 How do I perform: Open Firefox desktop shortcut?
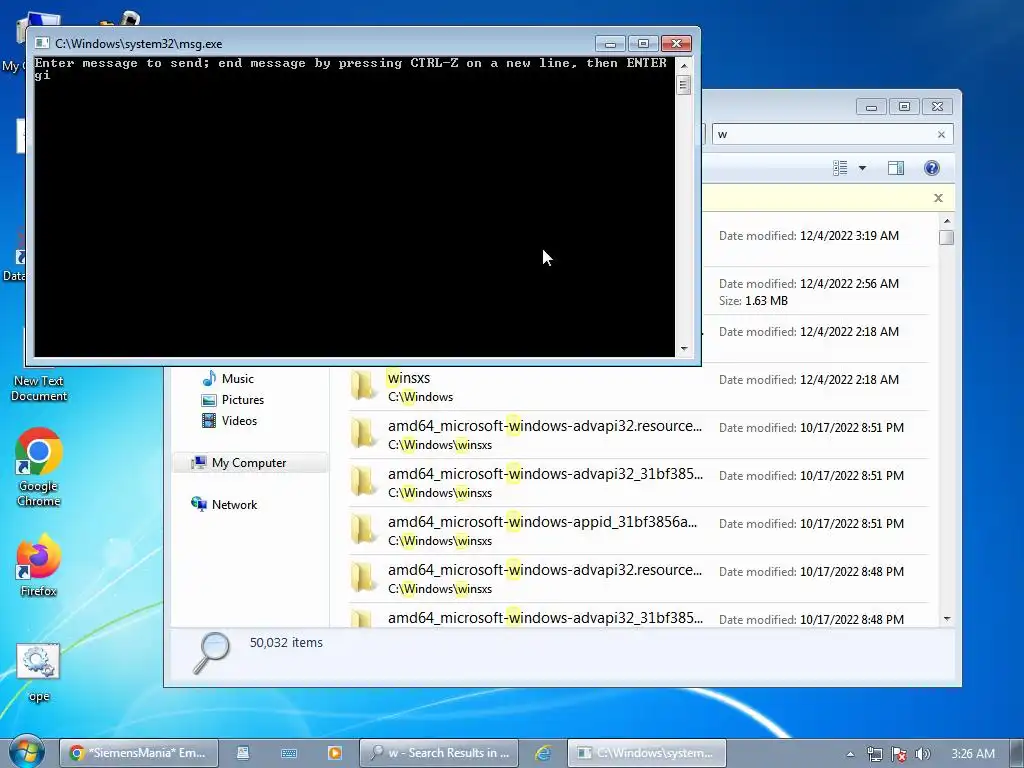pyautogui.click(x=39, y=566)
